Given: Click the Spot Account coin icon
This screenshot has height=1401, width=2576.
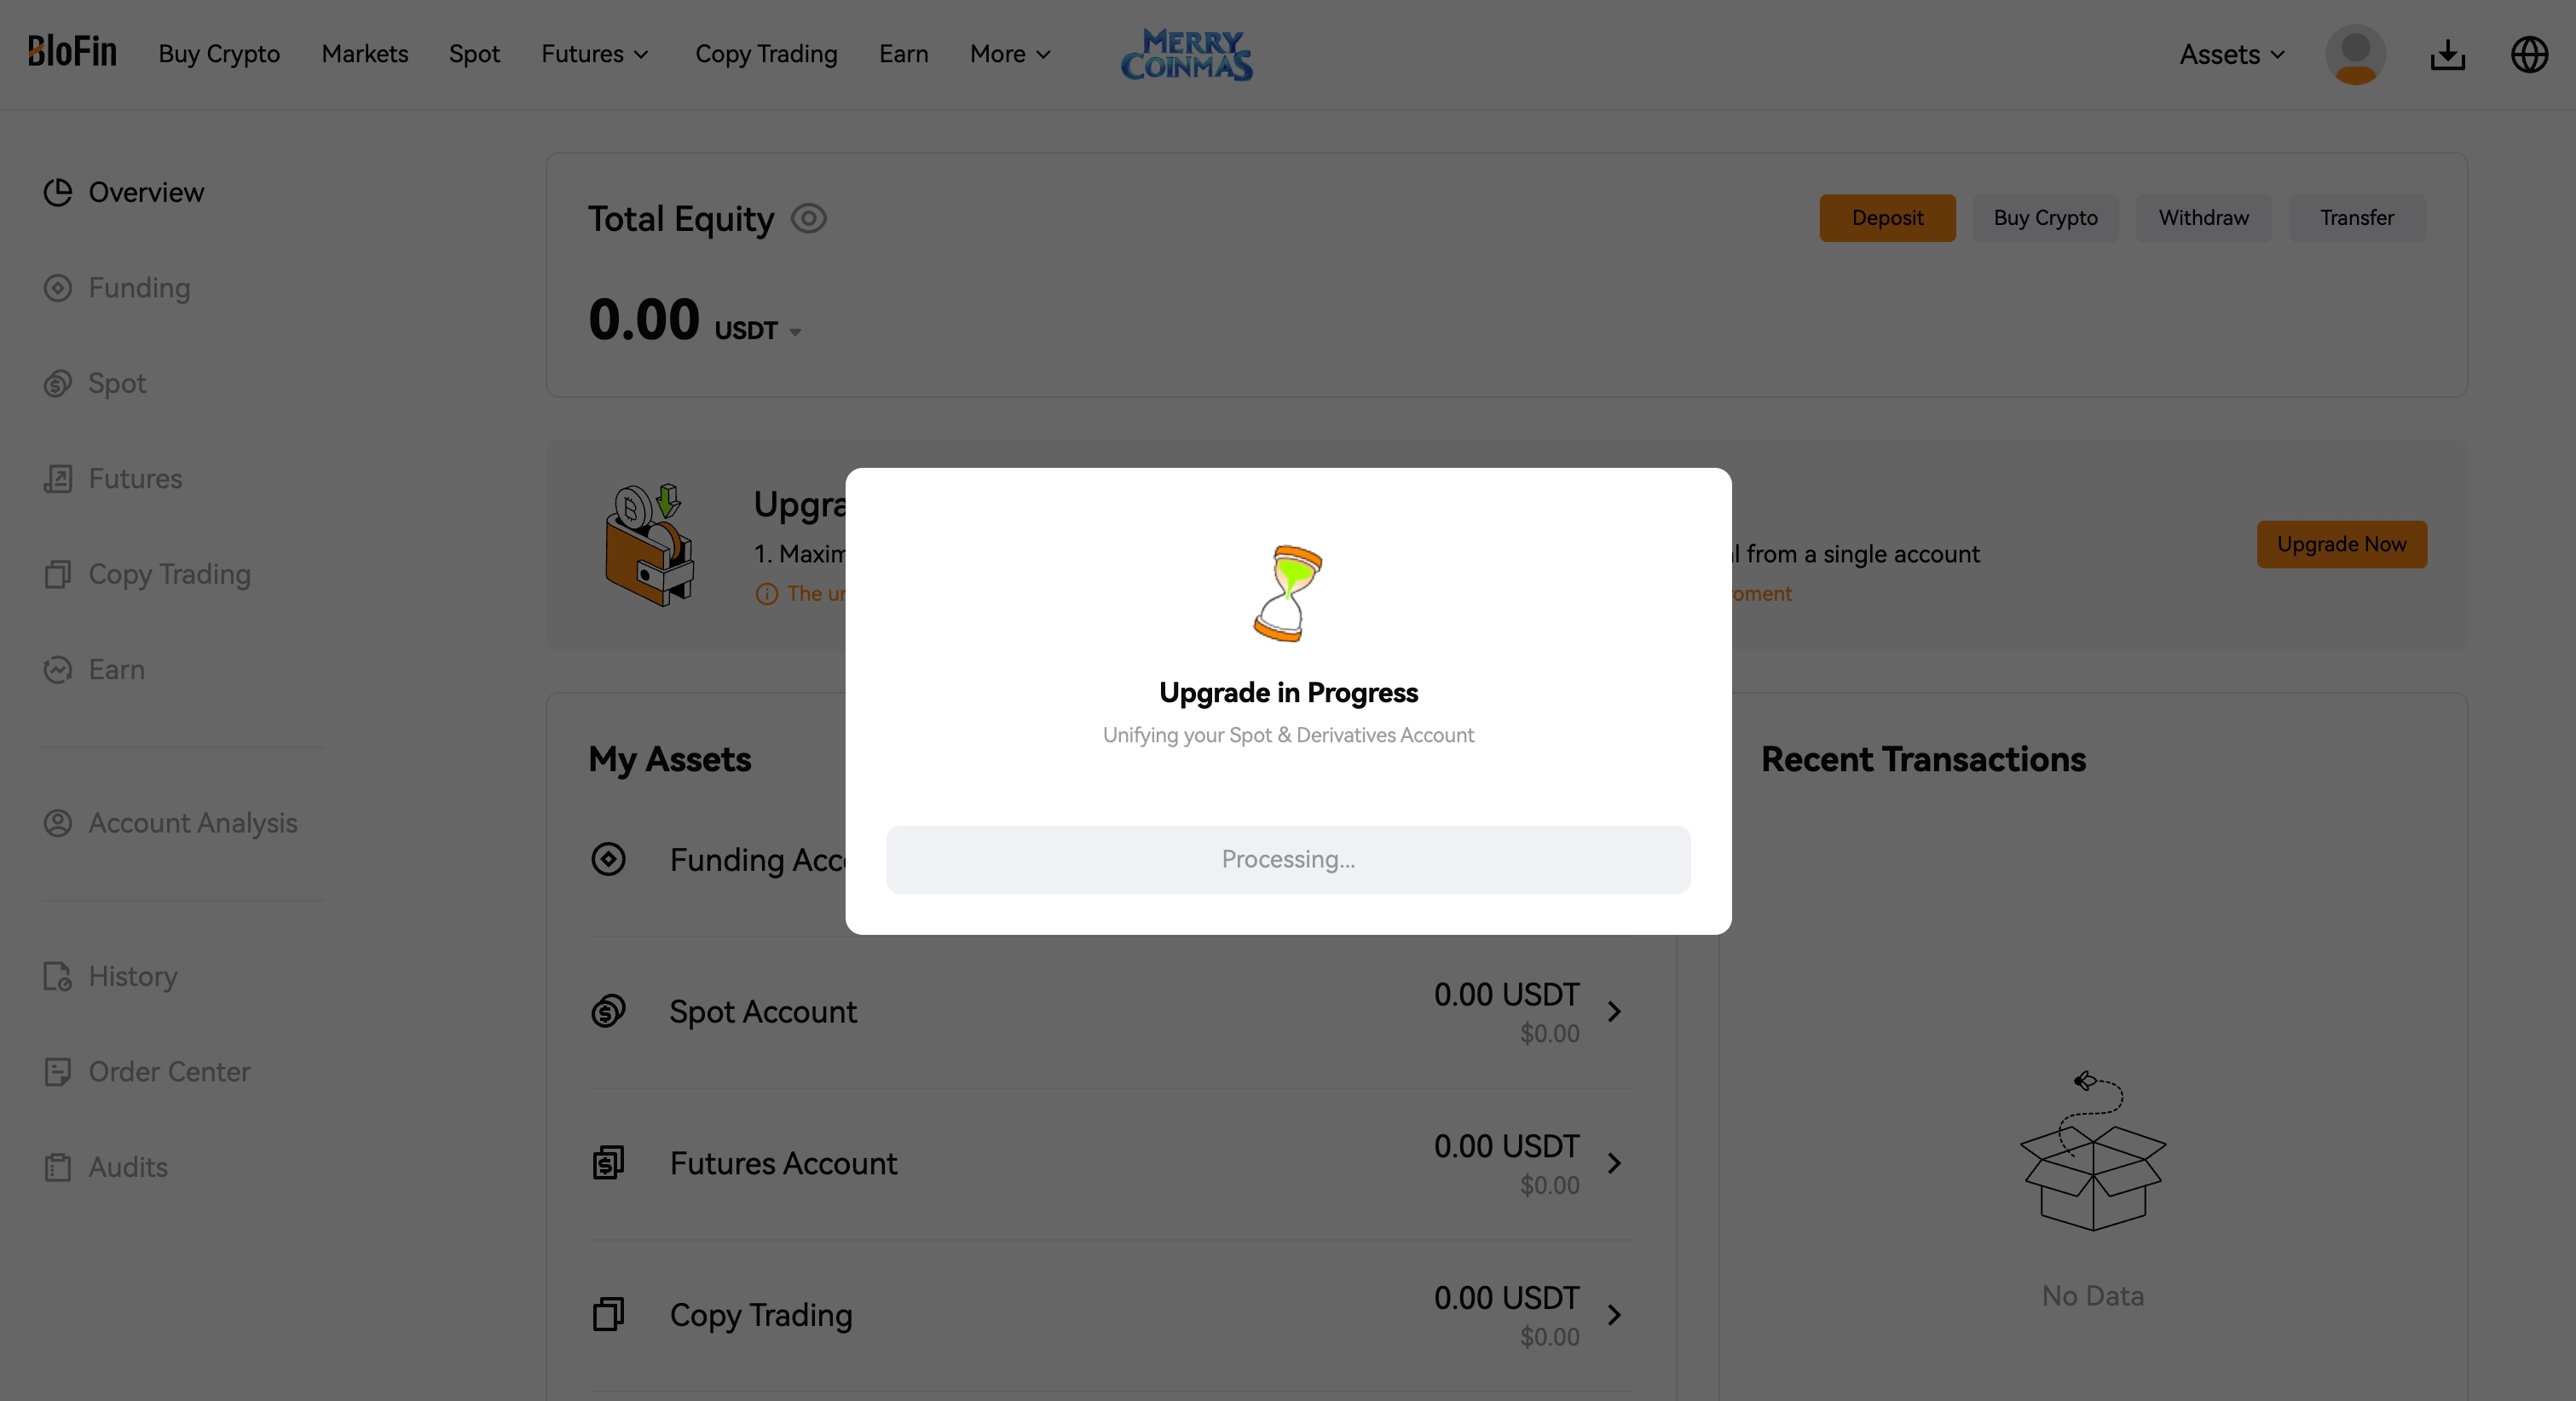Looking at the screenshot, I should pyautogui.click(x=608, y=1011).
